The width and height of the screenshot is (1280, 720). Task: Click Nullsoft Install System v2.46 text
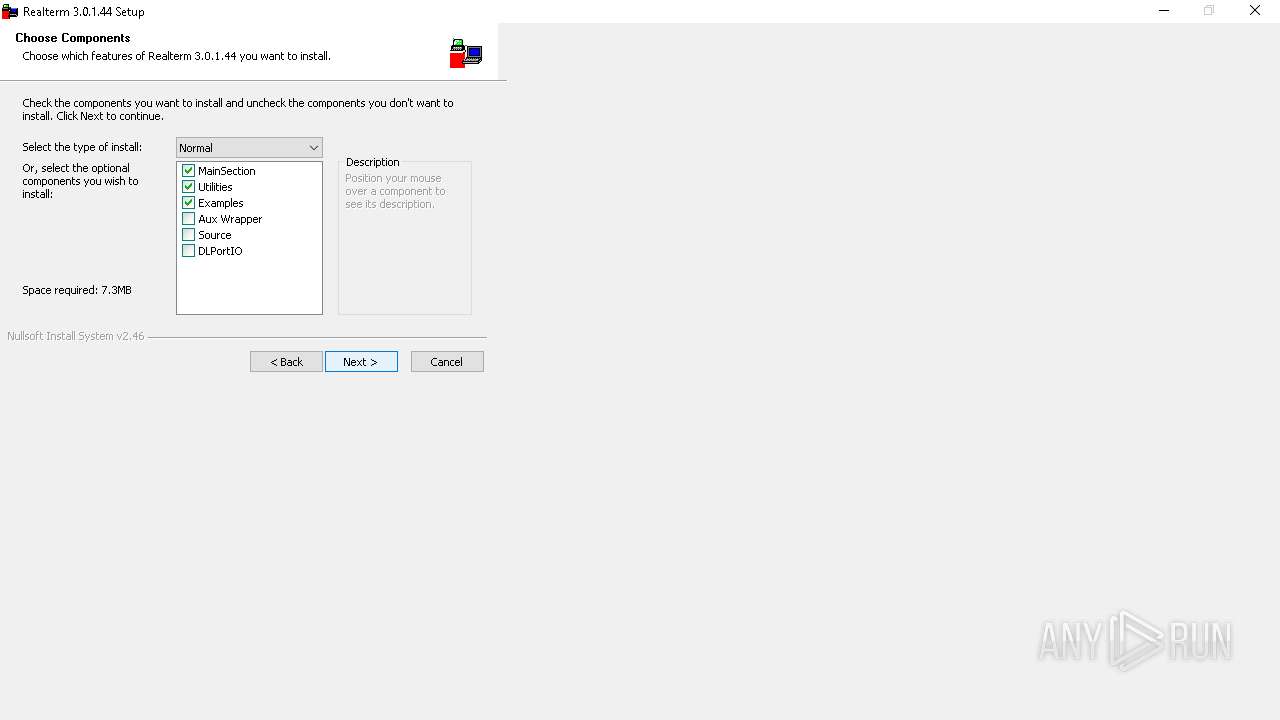click(76, 336)
